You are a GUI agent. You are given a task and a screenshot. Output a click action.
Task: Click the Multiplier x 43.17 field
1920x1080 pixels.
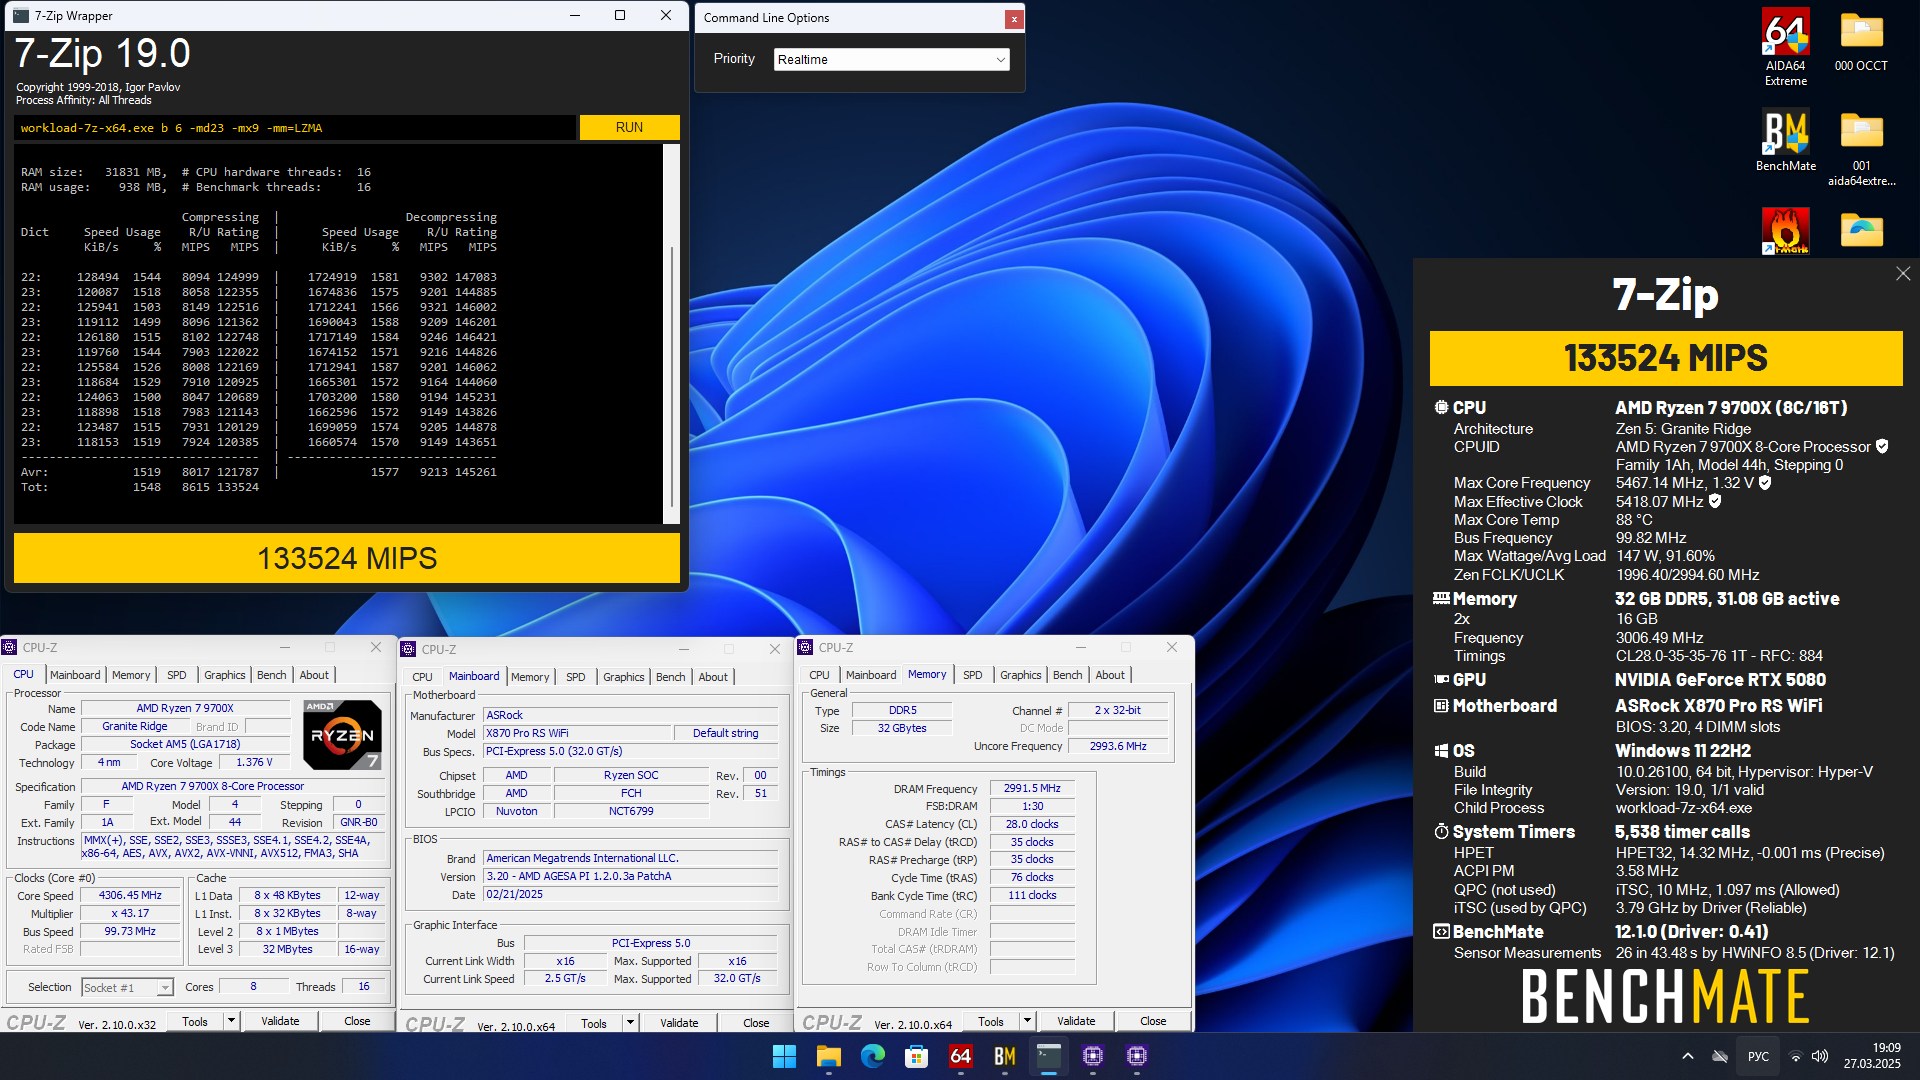130,914
